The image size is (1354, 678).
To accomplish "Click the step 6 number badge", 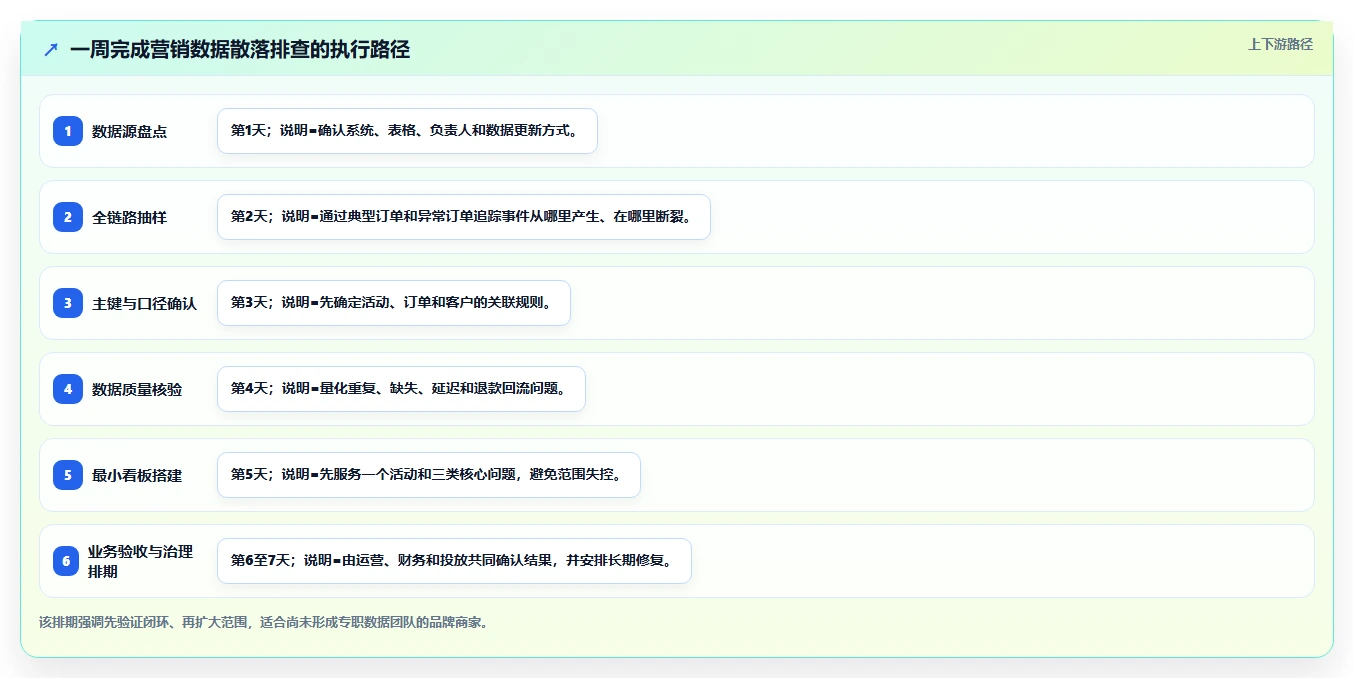I will pyautogui.click(x=66, y=561).
